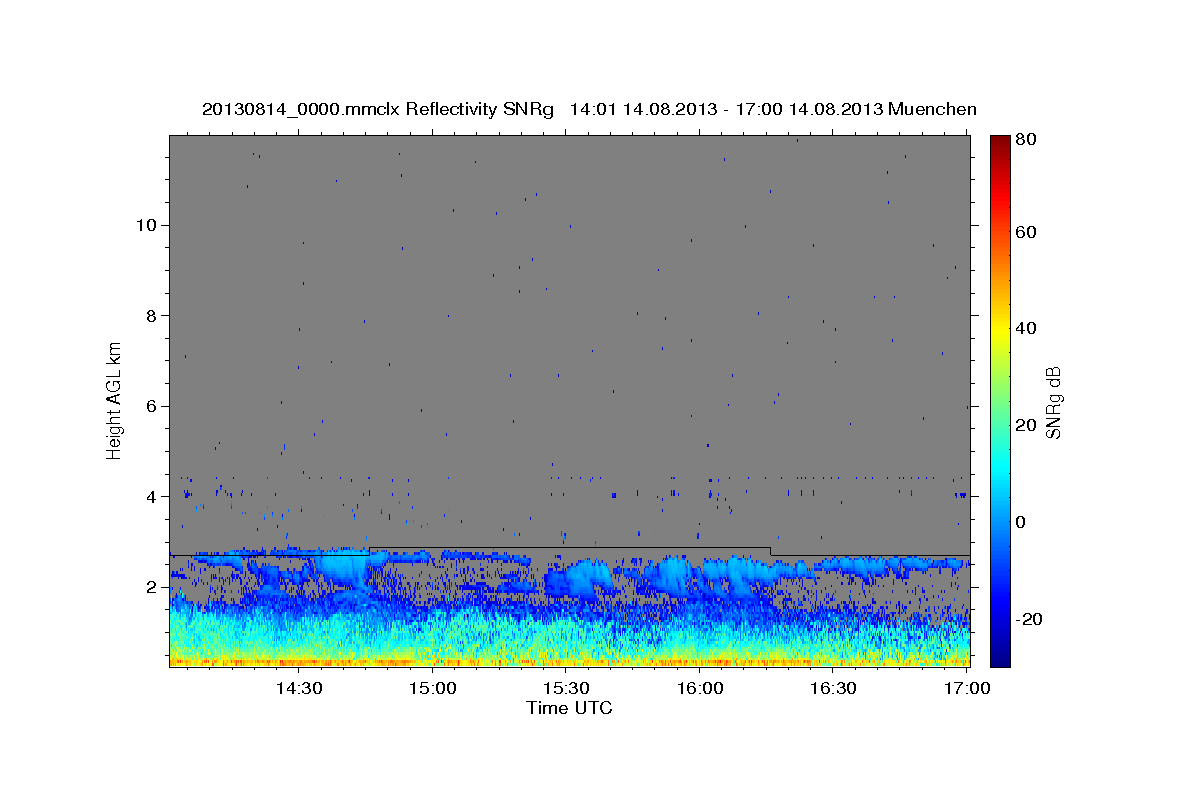Click the 16:30 time tick label
The width and height of the screenshot is (1200, 800).
coord(834,689)
